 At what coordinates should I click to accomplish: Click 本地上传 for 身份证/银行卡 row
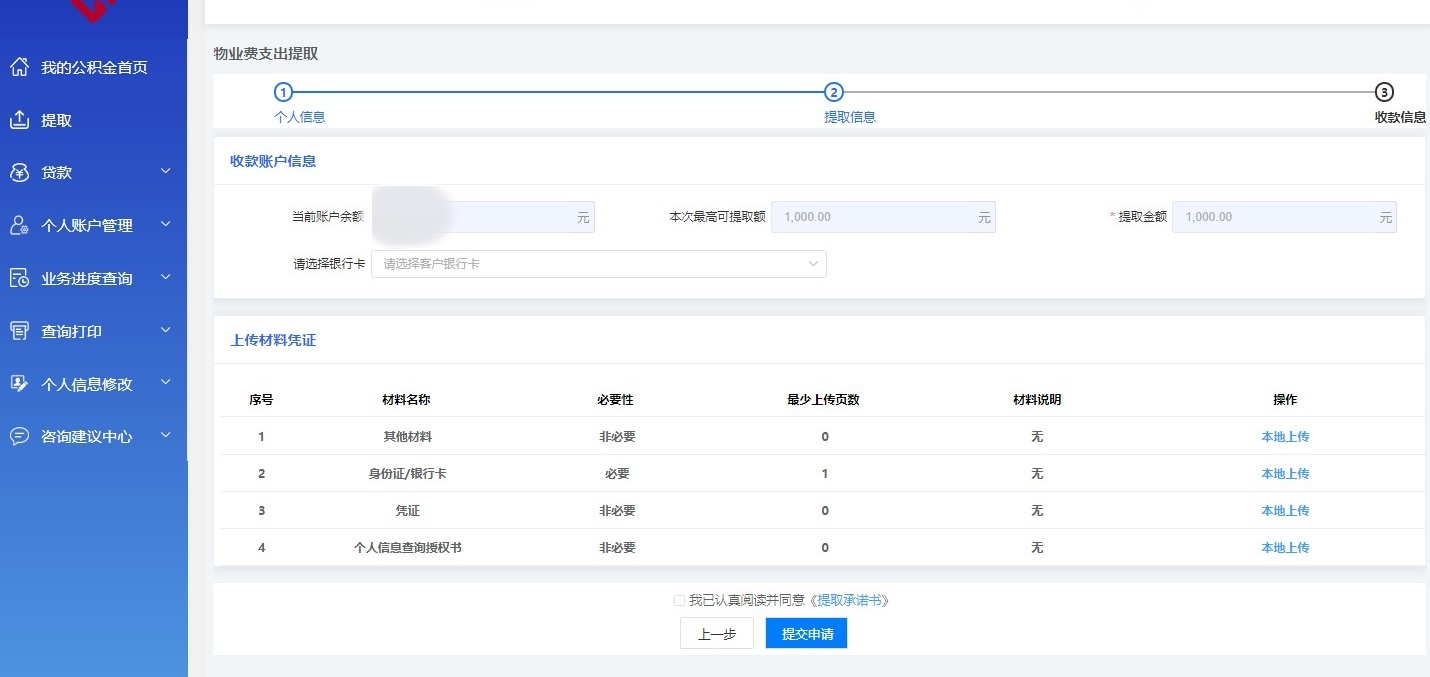pos(1284,474)
